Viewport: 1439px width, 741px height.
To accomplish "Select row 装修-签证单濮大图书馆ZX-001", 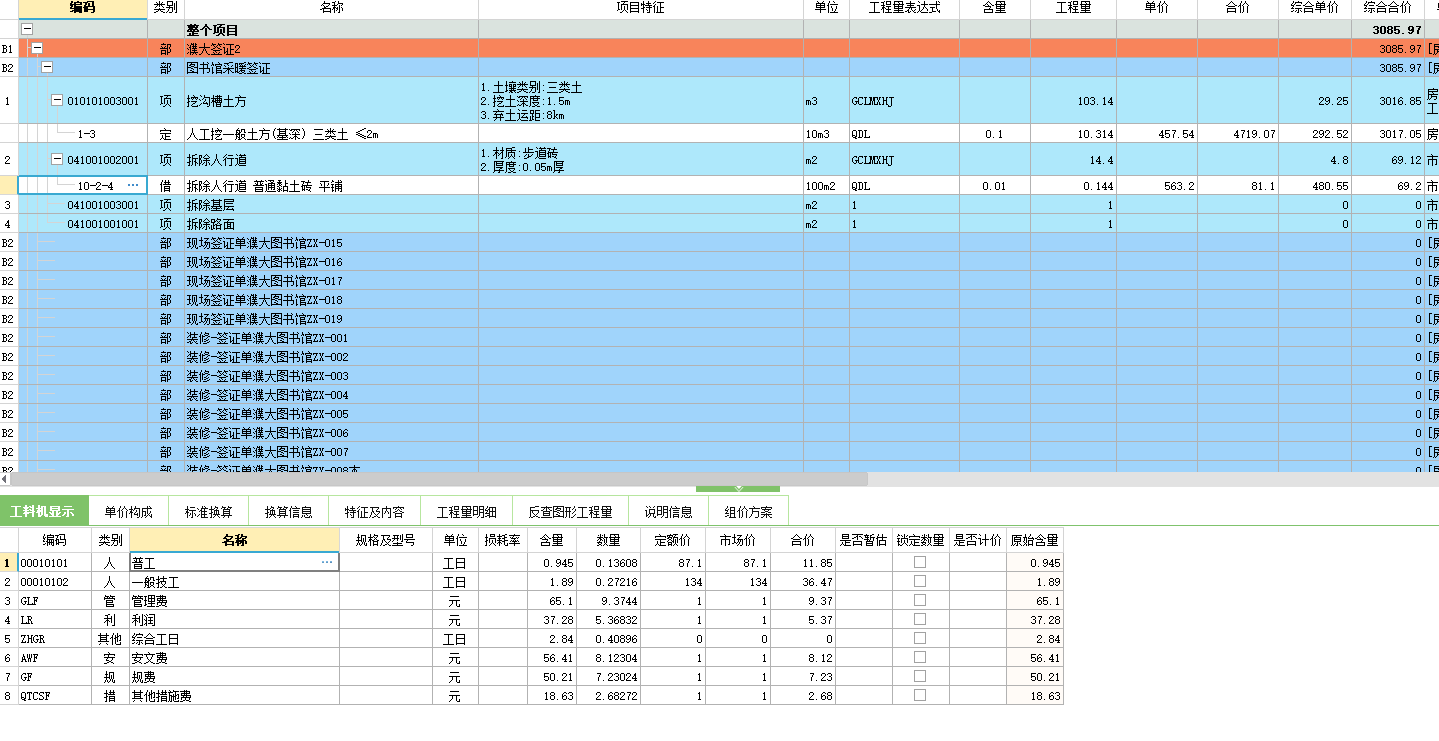I will click(720, 338).
